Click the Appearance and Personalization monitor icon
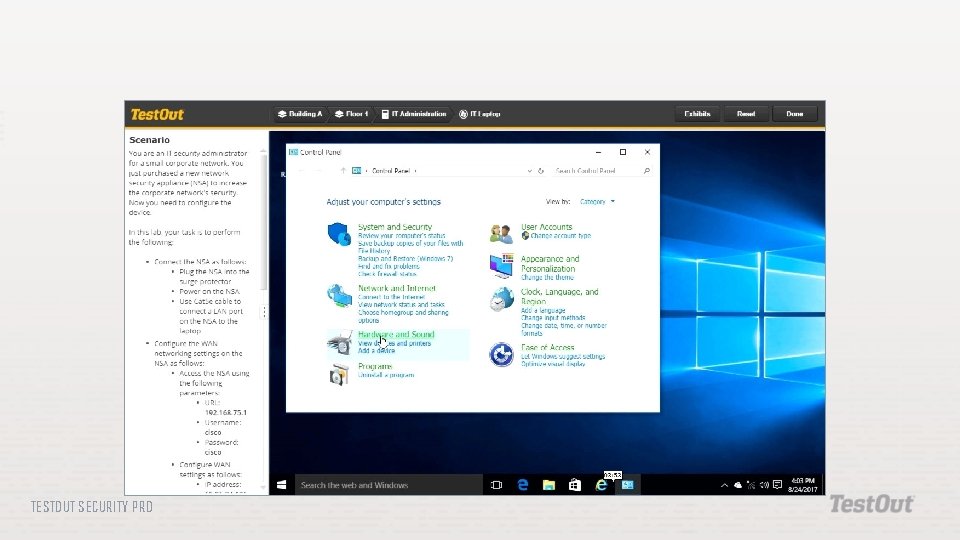 (501, 266)
